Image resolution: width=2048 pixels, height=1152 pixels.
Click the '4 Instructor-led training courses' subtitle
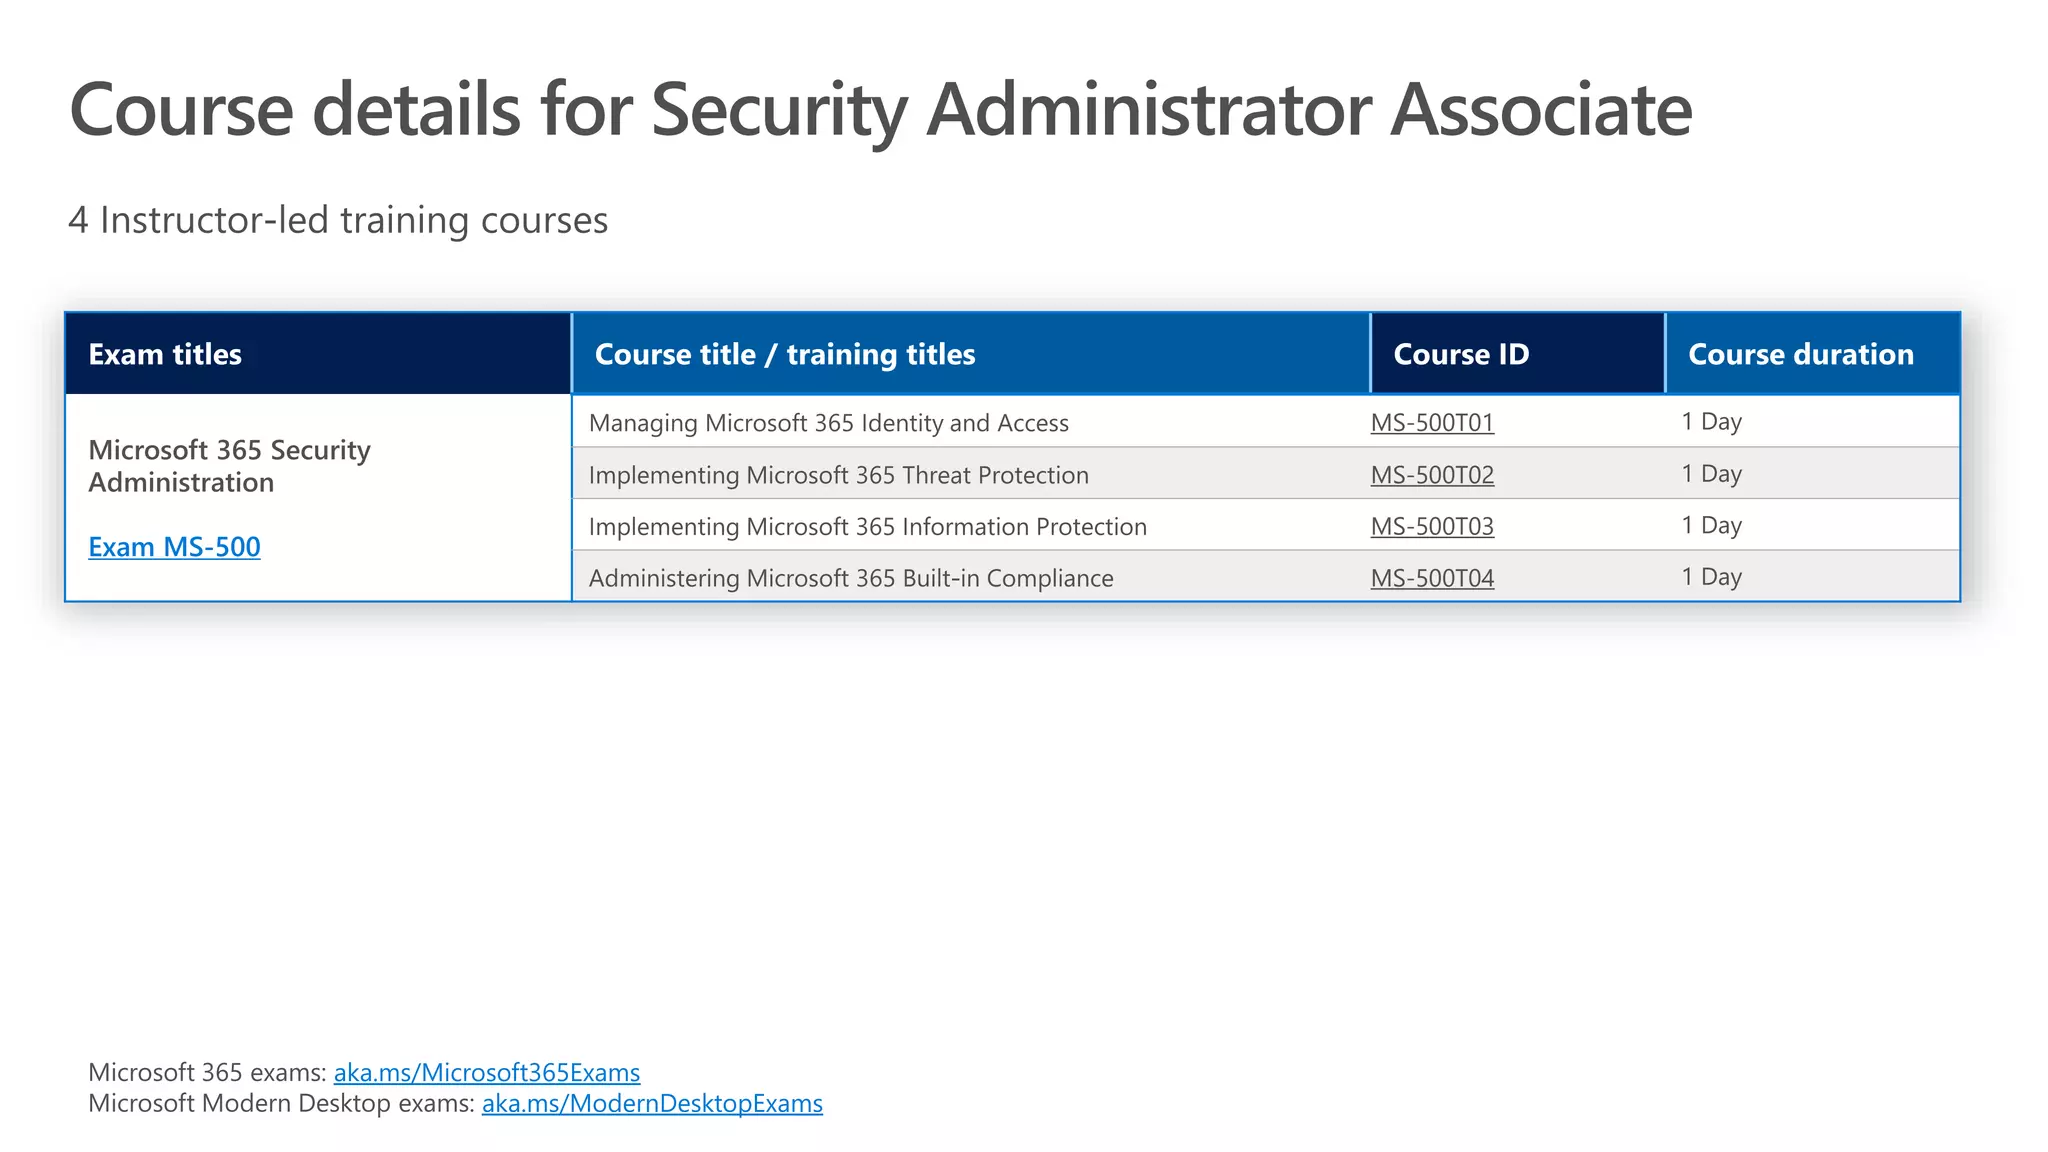(338, 220)
